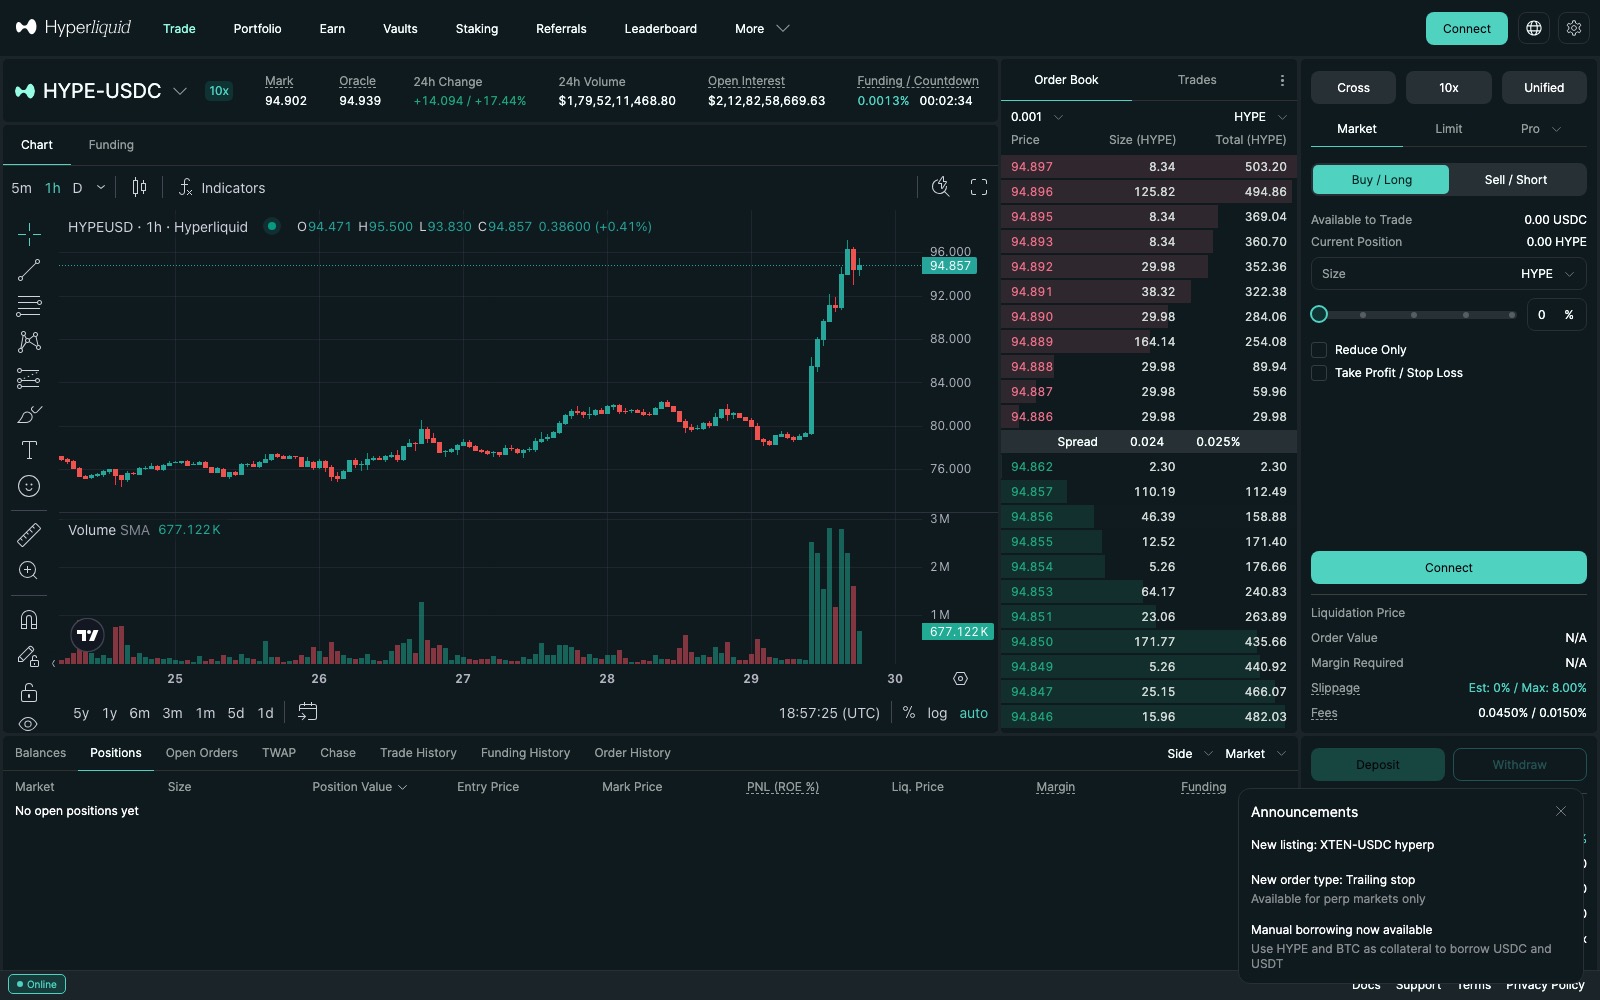Click the top Connect button
The height and width of the screenshot is (1000, 1600).
(x=1466, y=28)
